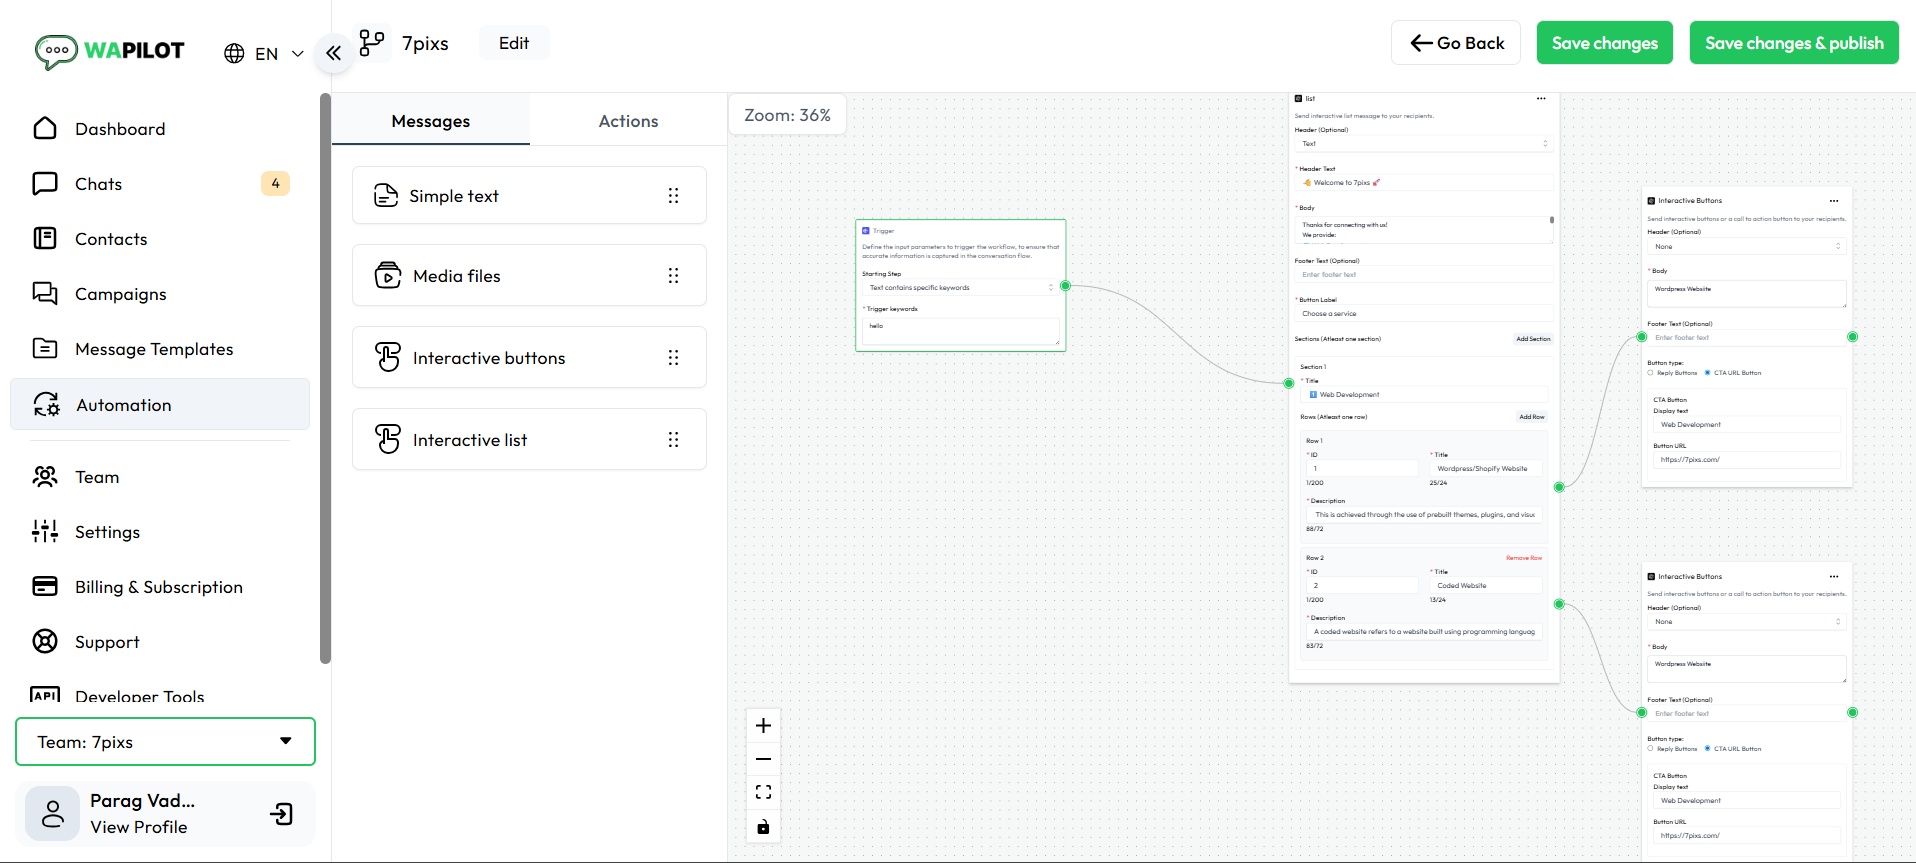Toggle the canvas lock icon
This screenshot has height=863, width=1916.
point(763,826)
